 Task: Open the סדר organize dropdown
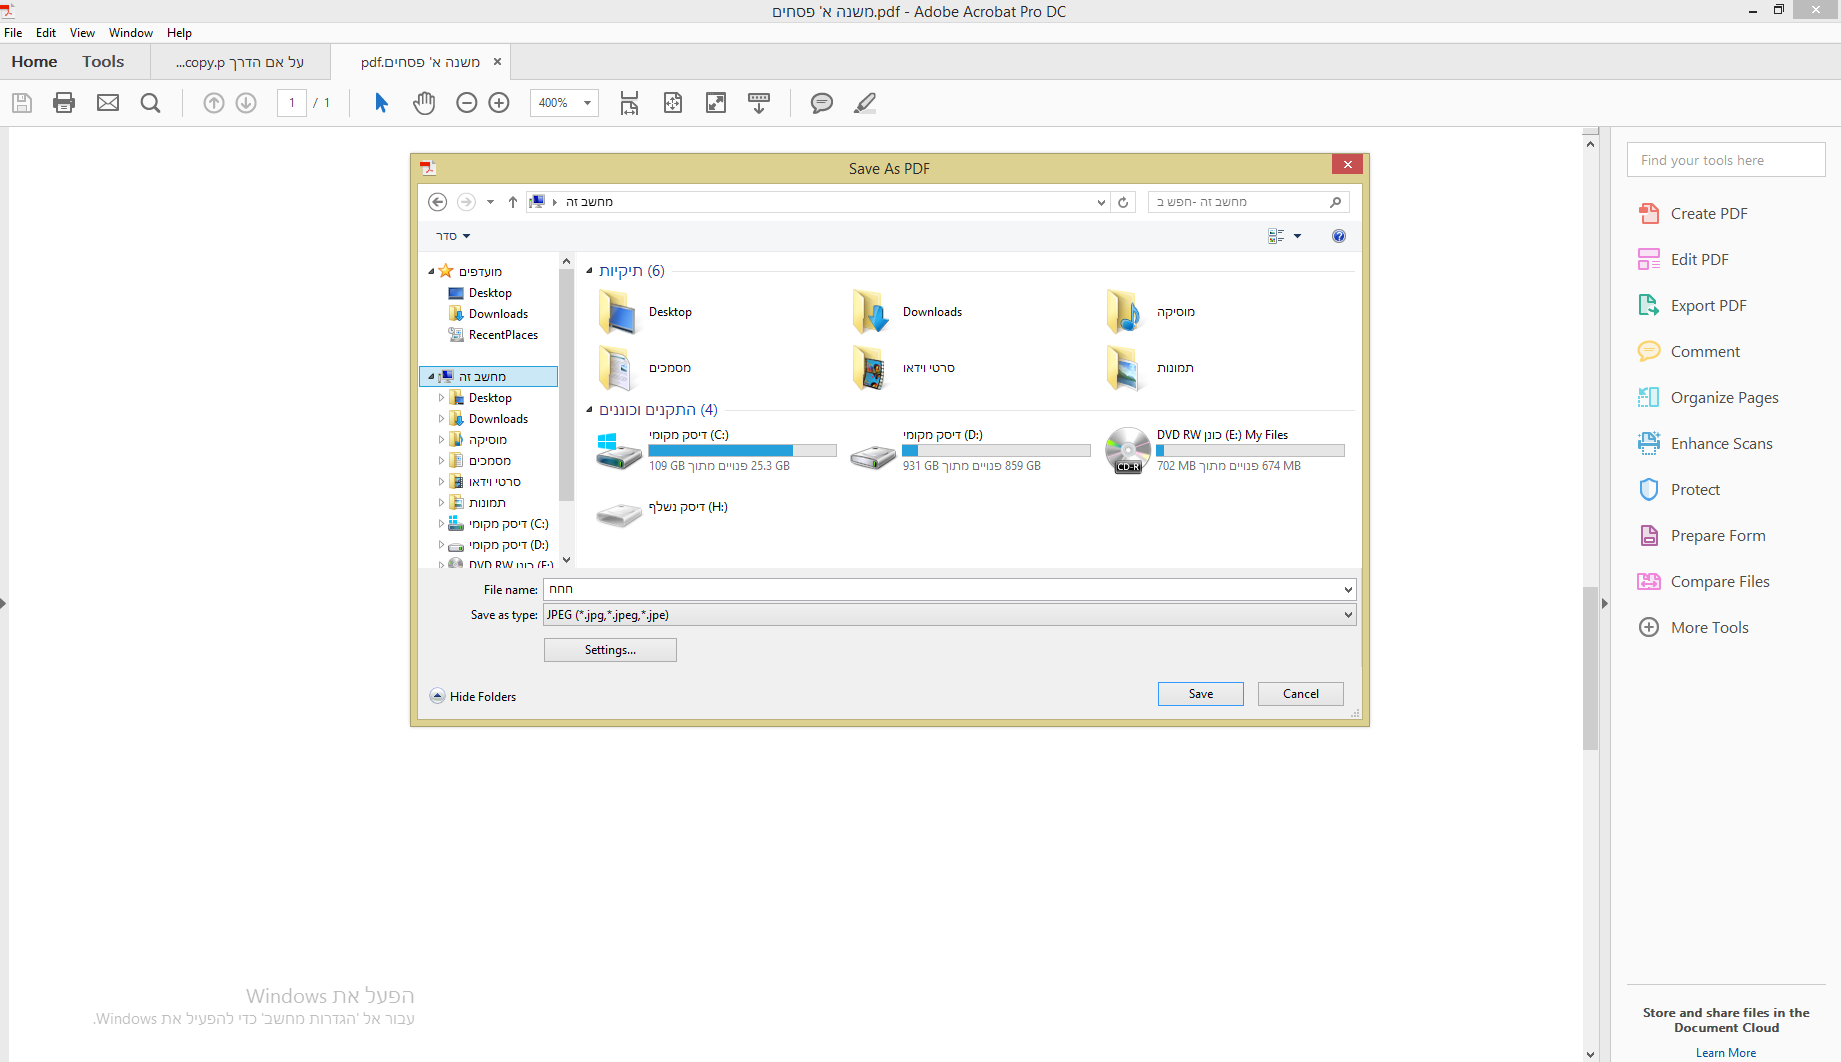click(x=453, y=236)
